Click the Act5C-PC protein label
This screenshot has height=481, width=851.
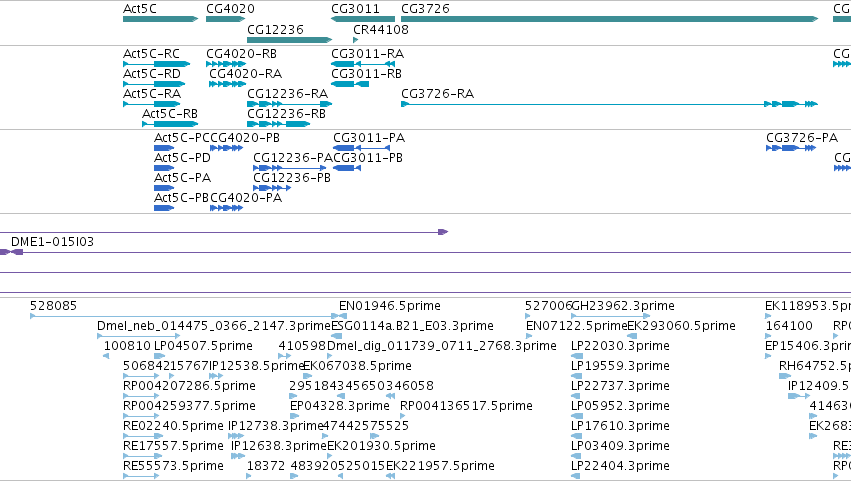coord(182,138)
